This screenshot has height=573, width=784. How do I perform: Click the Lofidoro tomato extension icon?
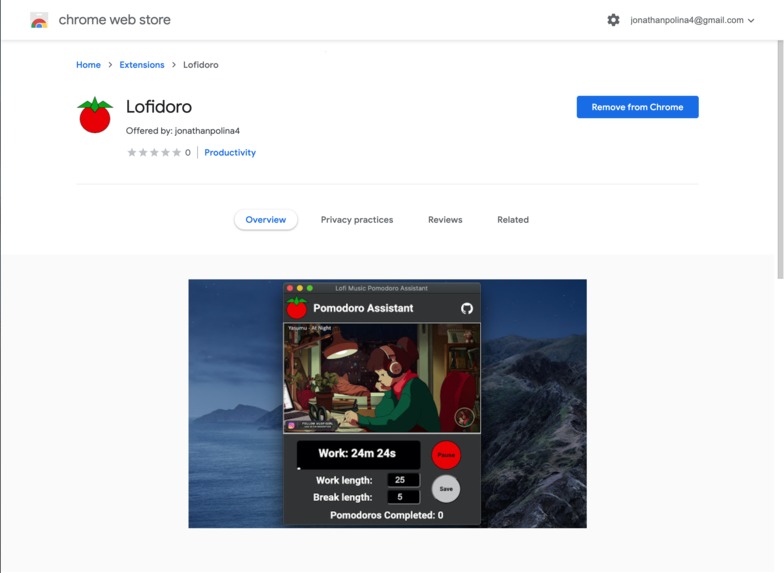click(94, 115)
